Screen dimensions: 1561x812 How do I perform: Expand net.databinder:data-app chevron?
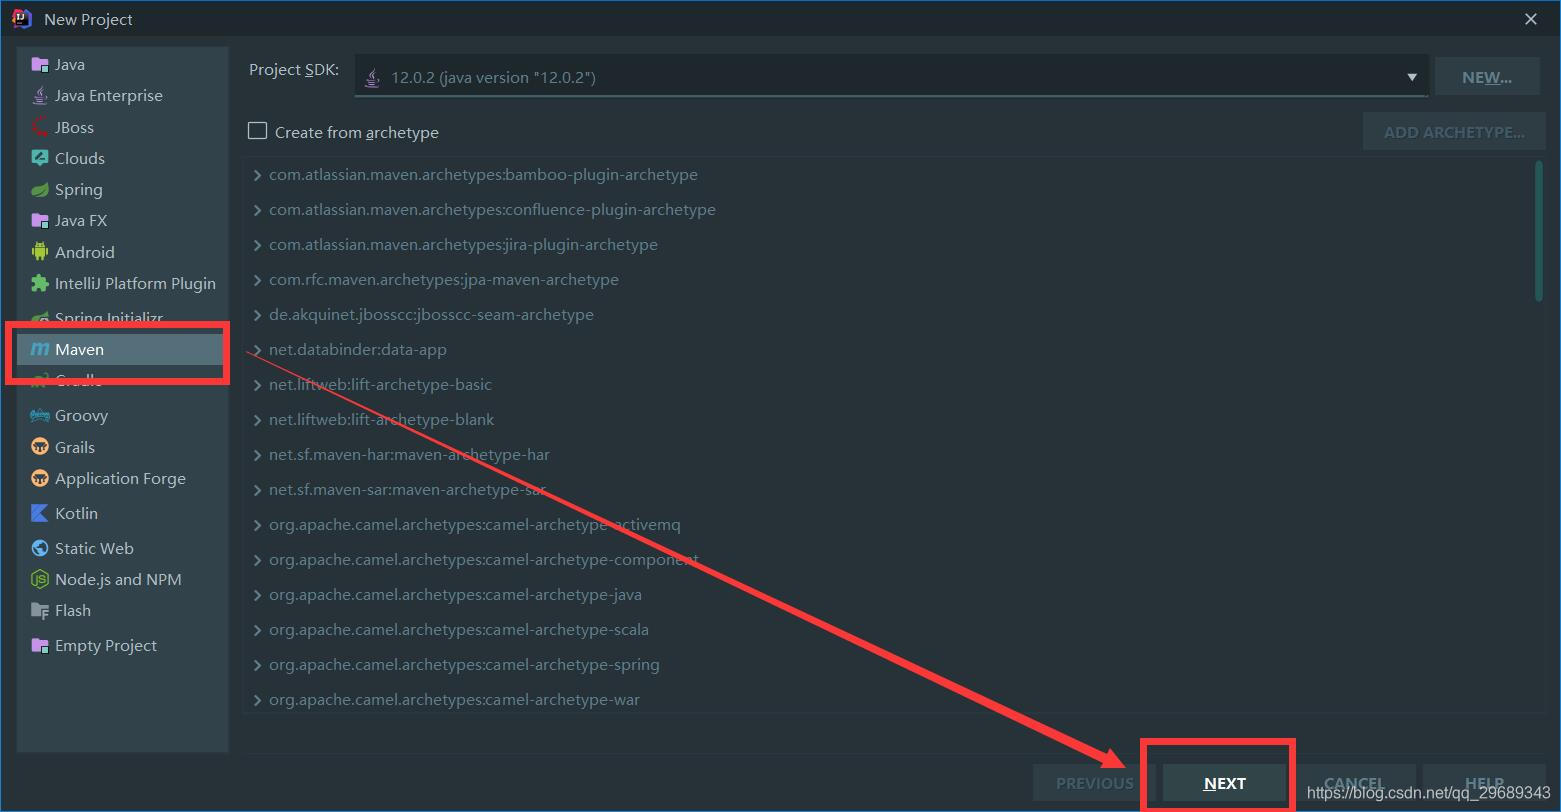[x=258, y=350]
